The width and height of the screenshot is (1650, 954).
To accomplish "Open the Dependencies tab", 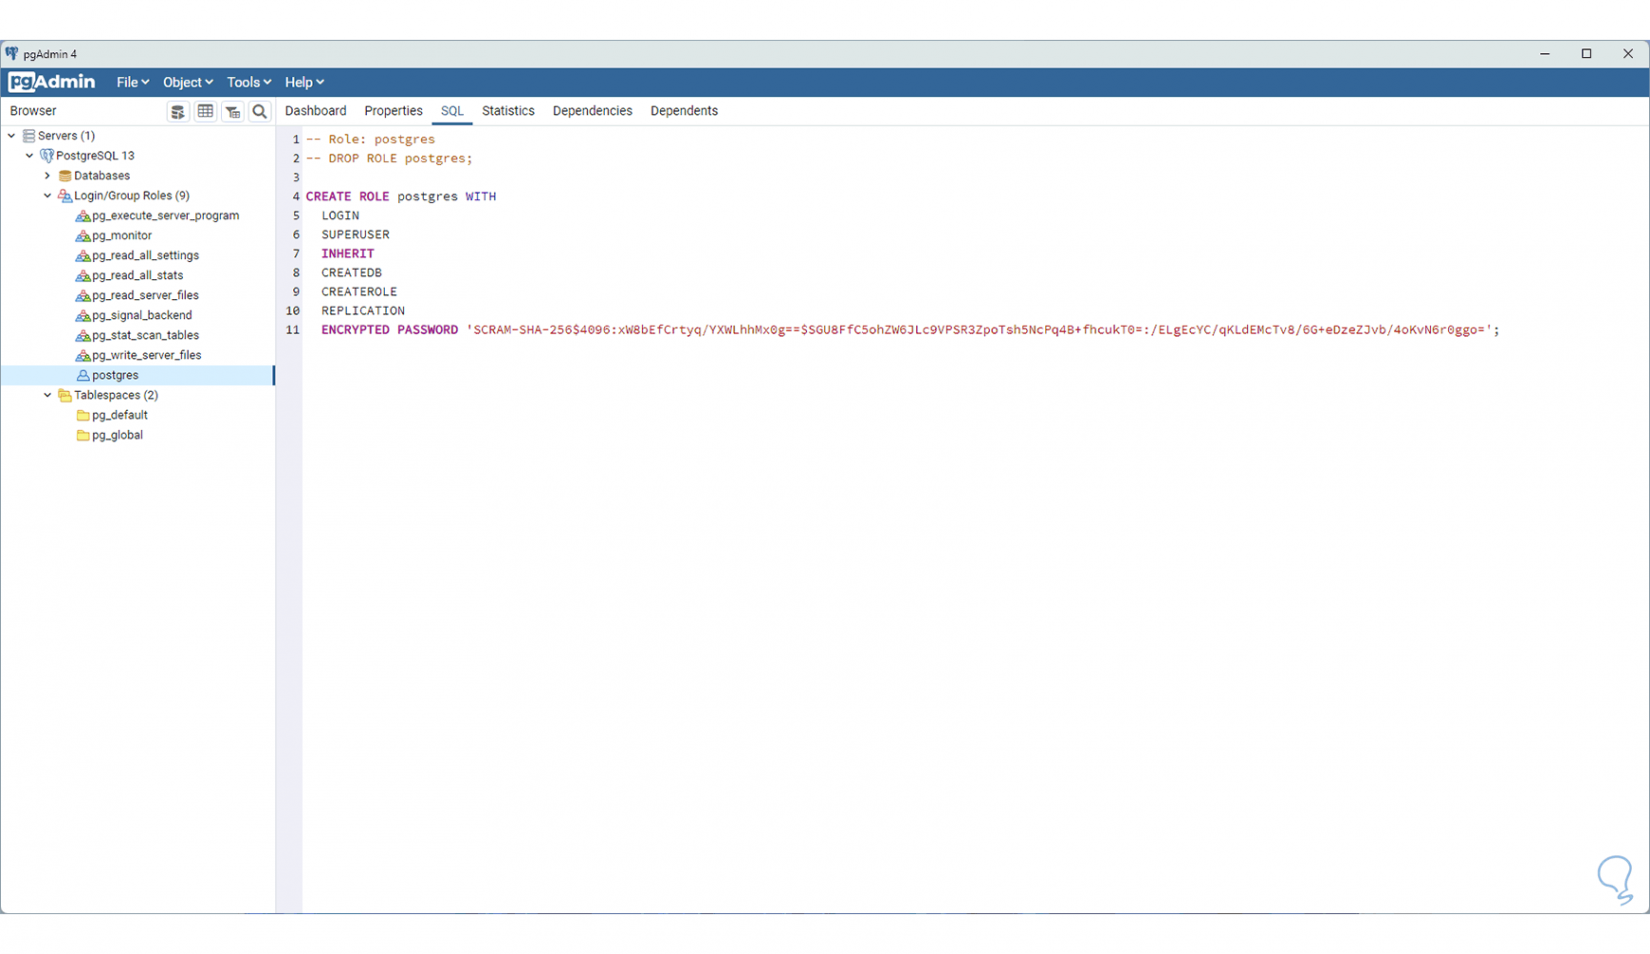I will click(592, 111).
